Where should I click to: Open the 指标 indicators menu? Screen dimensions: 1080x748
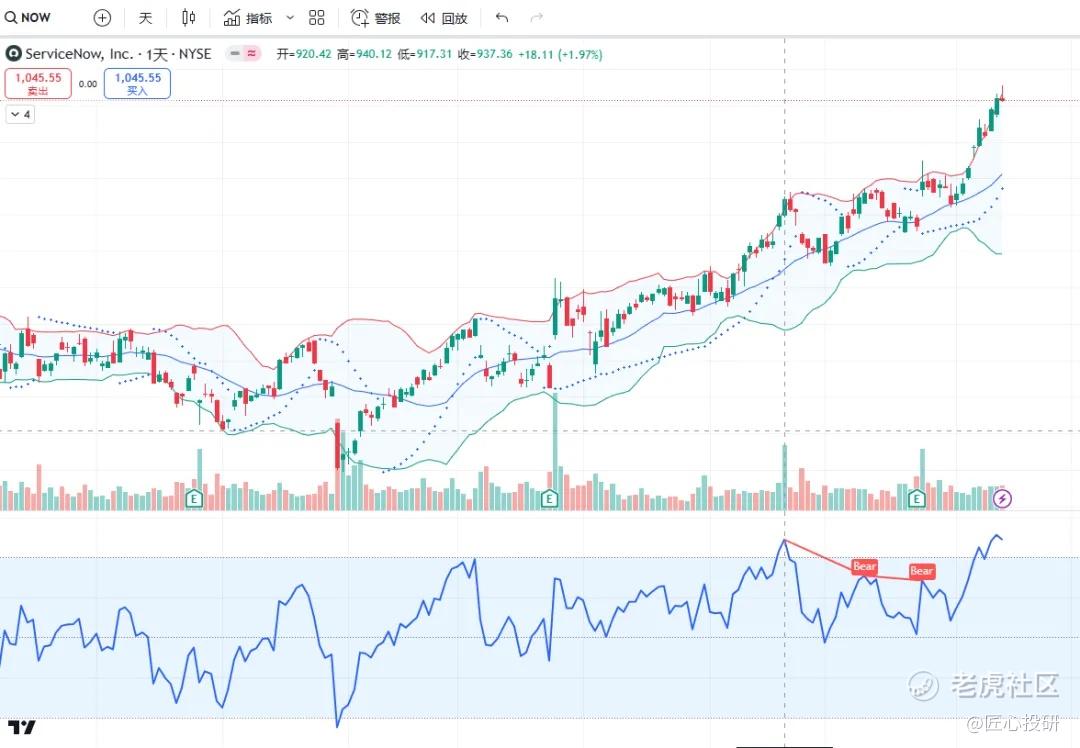point(247,18)
